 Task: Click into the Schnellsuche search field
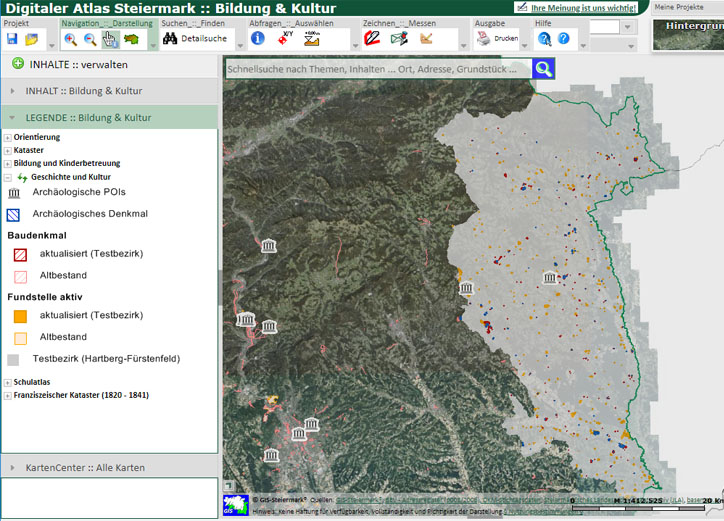pyautogui.click(x=378, y=69)
